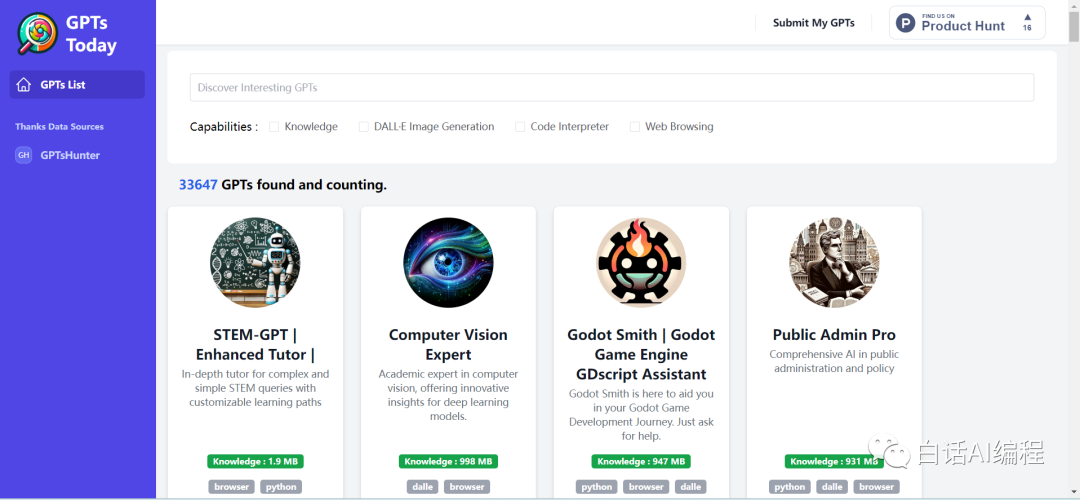
Task: Click the Public Admin Comprehensive AI description
Action: pos(834,362)
